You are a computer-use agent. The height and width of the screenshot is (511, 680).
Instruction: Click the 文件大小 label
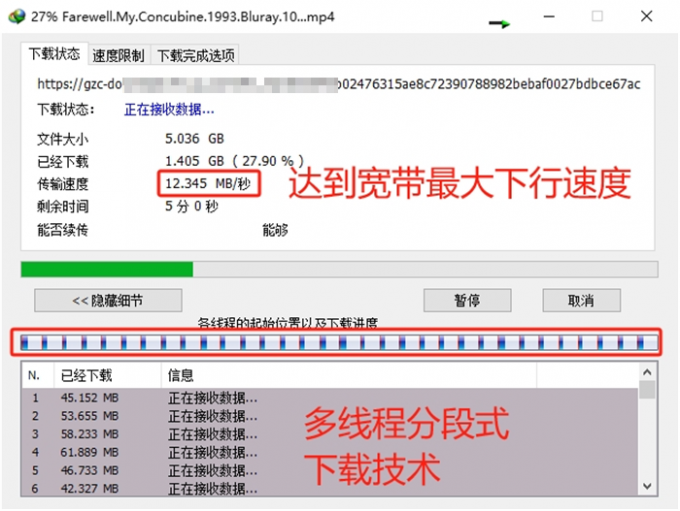63,139
